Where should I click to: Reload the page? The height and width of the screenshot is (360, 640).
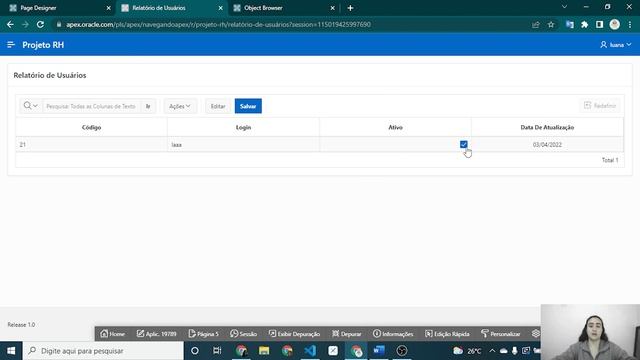tap(40, 24)
